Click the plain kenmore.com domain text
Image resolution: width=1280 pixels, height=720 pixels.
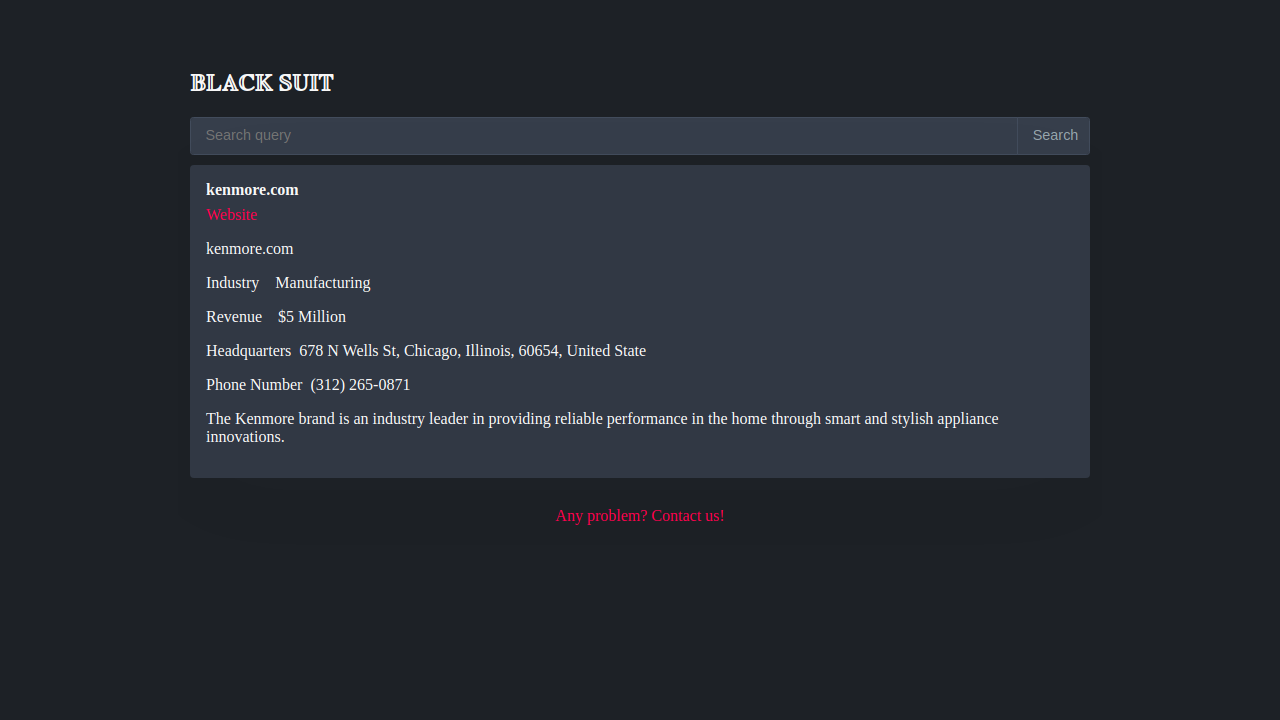pyautogui.click(x=249, y=249)
